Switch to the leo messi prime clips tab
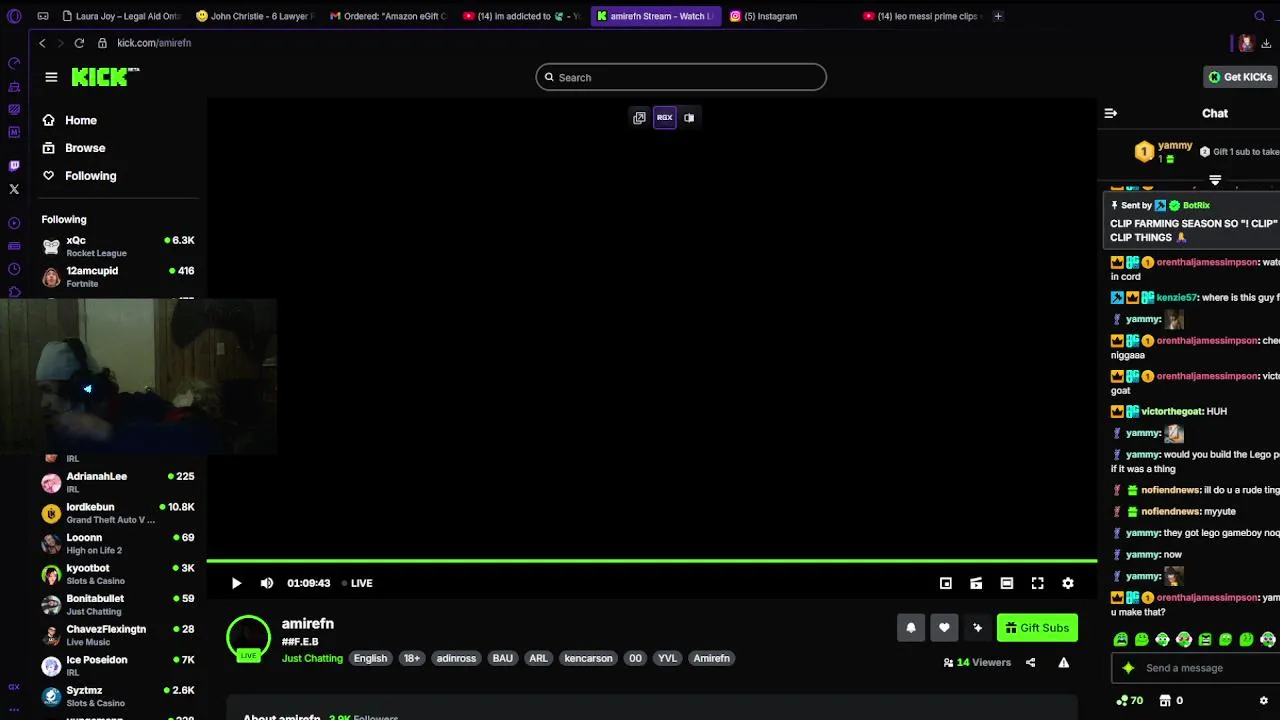1280x720 pixels. click(x=922, y=16)
